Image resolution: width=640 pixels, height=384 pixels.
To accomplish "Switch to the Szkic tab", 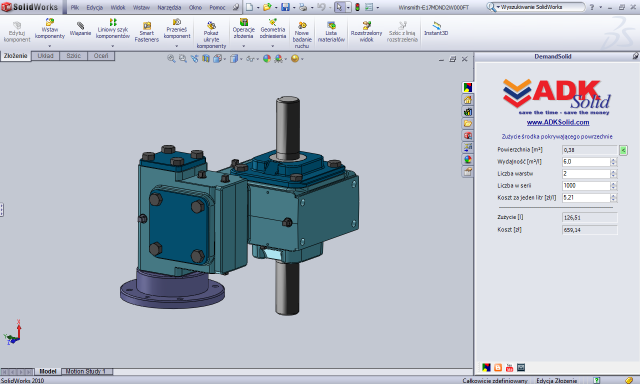I will [x=73, y=56].
